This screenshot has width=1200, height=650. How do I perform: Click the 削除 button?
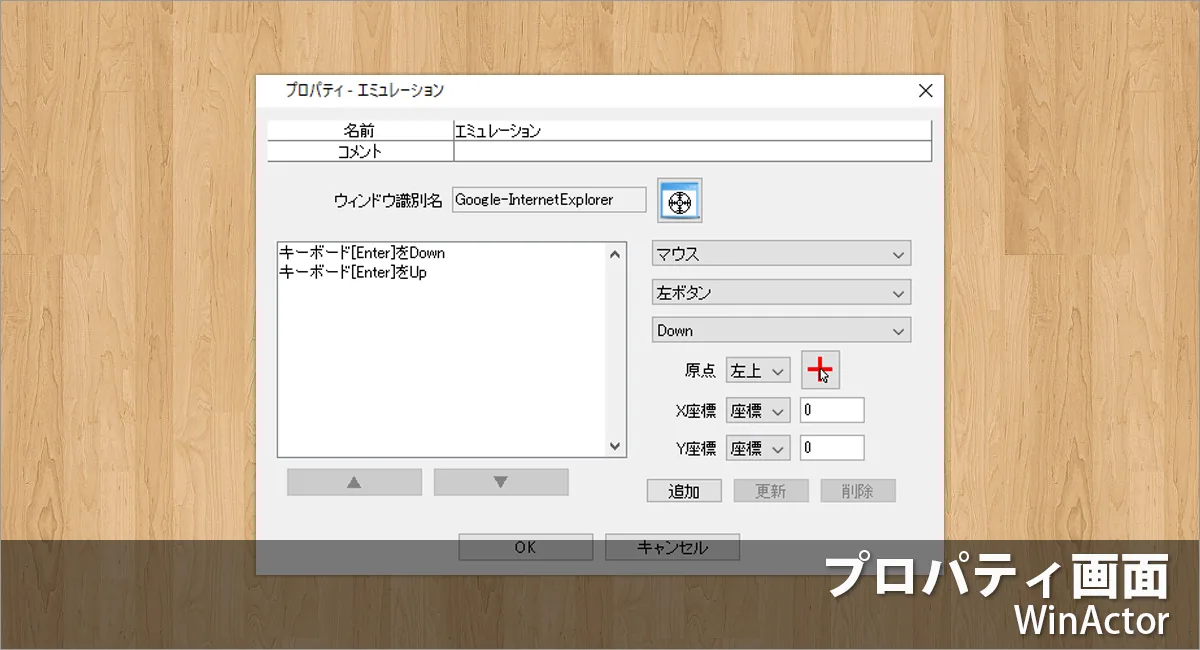coord(858,491)
